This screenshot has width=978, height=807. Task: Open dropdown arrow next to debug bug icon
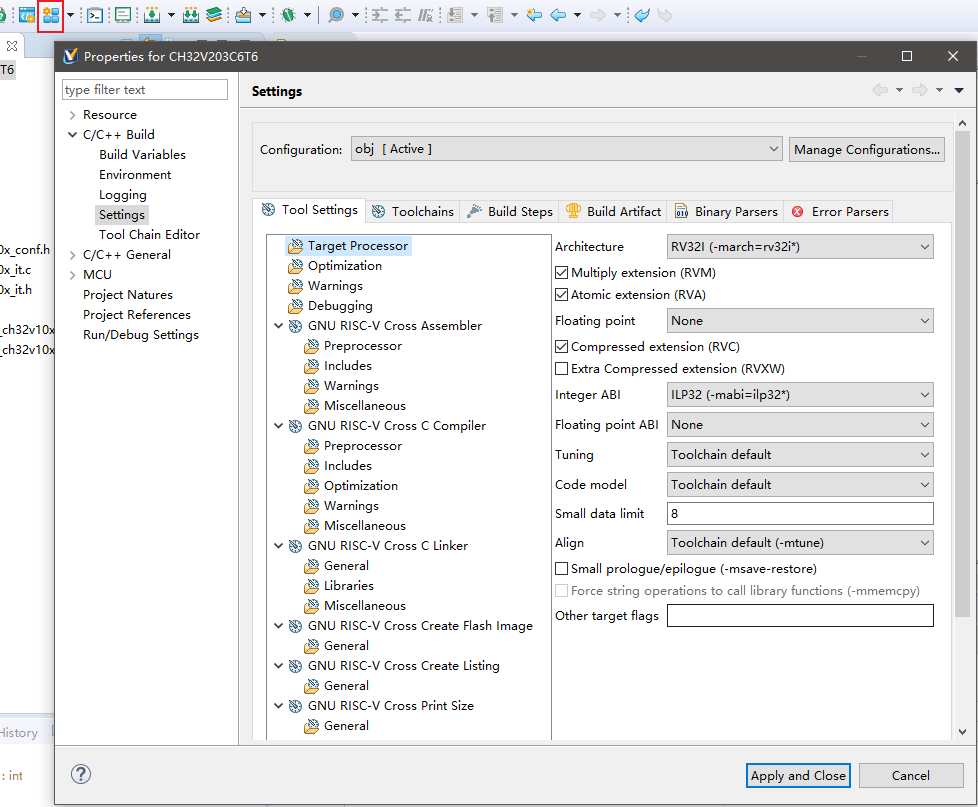click(x=307, y=15)
